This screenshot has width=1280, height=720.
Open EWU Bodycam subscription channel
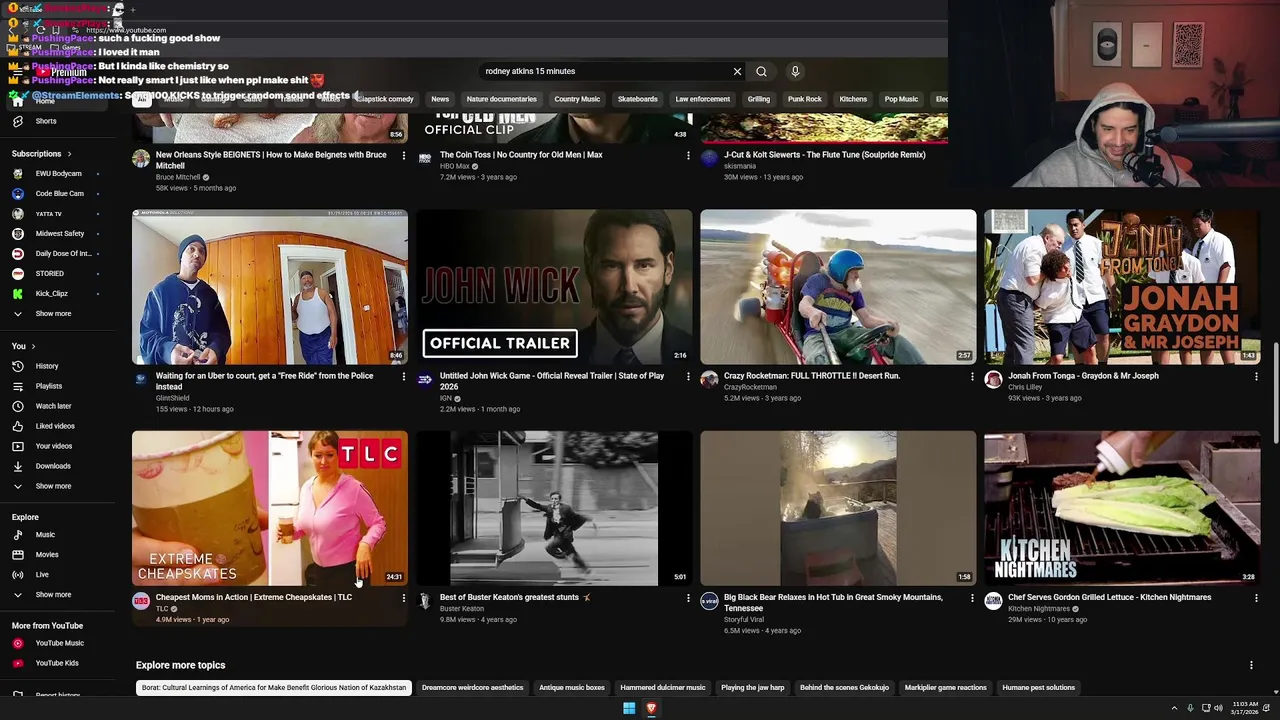(58, 174)
